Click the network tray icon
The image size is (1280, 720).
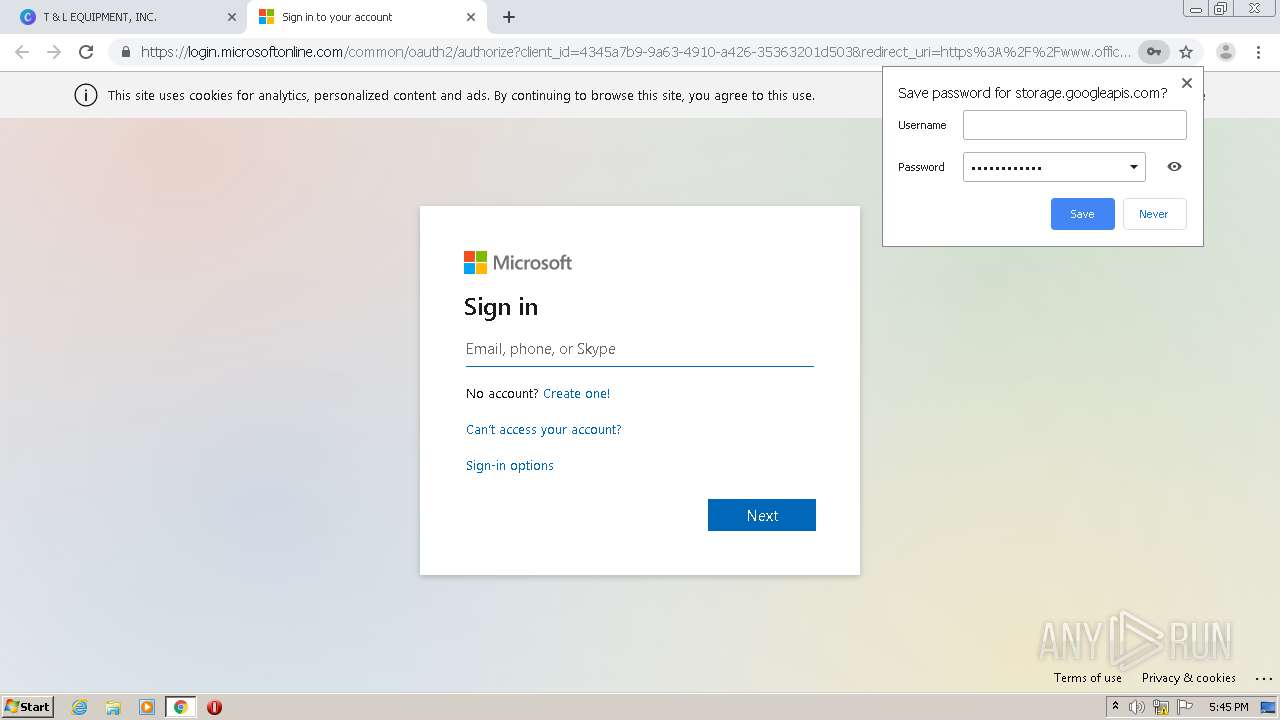pos(1161,707)
